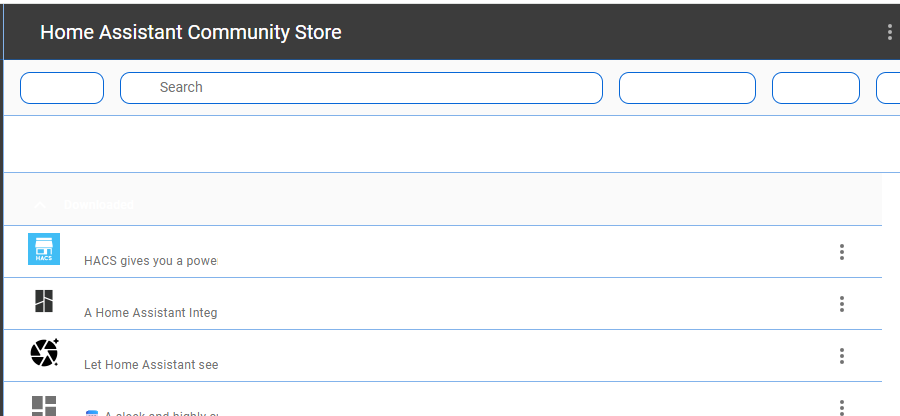
Task: Click the Home Assistant Community Store title
Action: [x=190, y=32]
